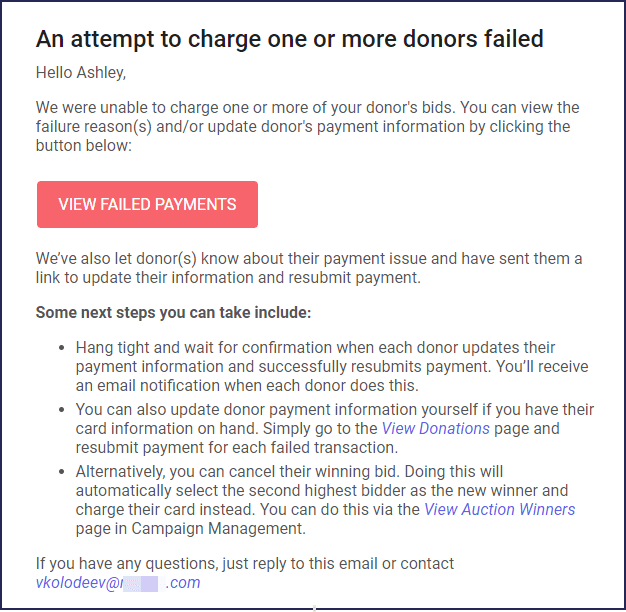This screenshot has width=626, height=612.
Task: Follow the View Auction Winners link
Action: pos(499,509)
